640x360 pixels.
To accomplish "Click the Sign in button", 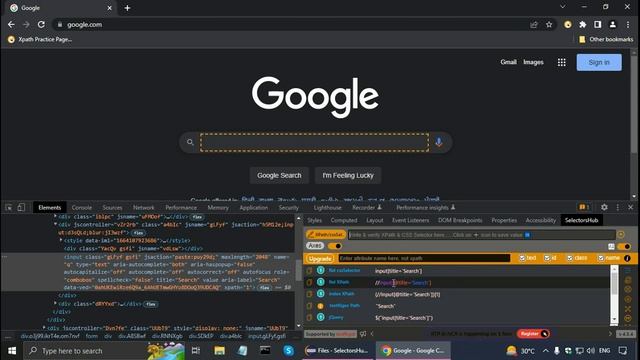I will click(x=599, y=62).
